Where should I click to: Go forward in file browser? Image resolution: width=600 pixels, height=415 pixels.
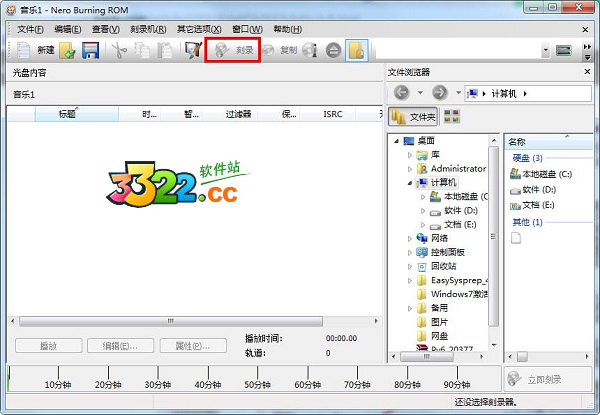pyautogui.click(x=440, y=93)
